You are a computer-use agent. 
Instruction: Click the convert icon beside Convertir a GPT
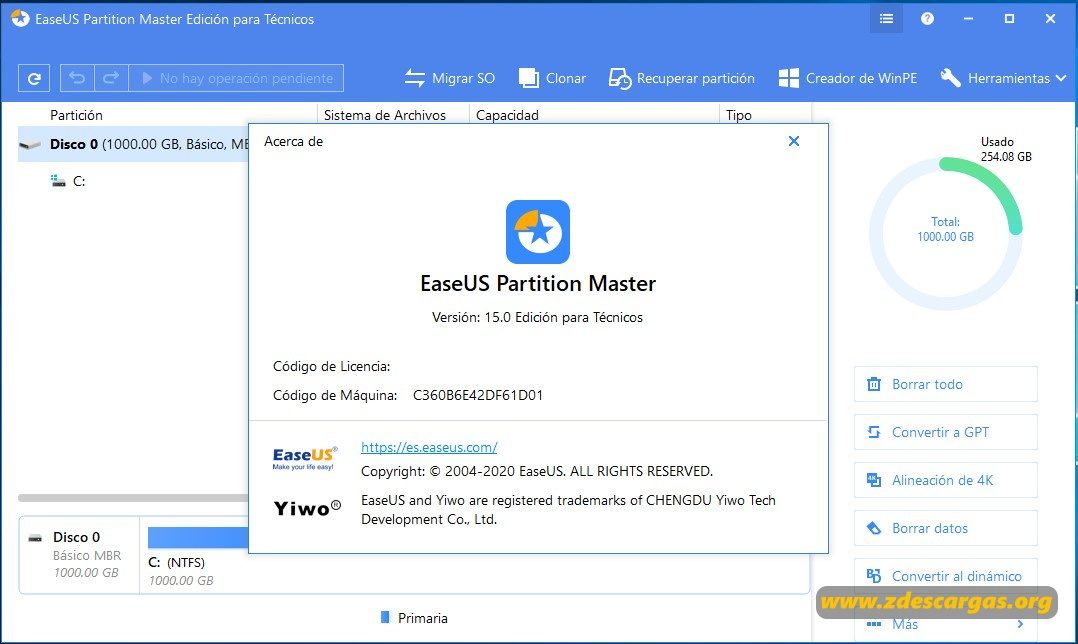874,432
